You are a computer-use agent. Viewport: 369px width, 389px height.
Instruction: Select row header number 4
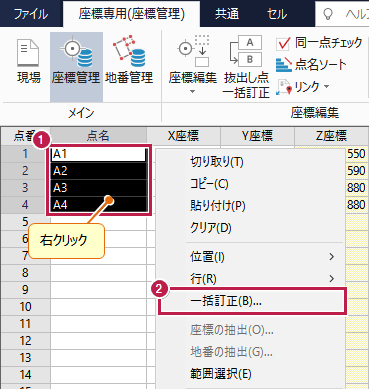coord(25,205)
